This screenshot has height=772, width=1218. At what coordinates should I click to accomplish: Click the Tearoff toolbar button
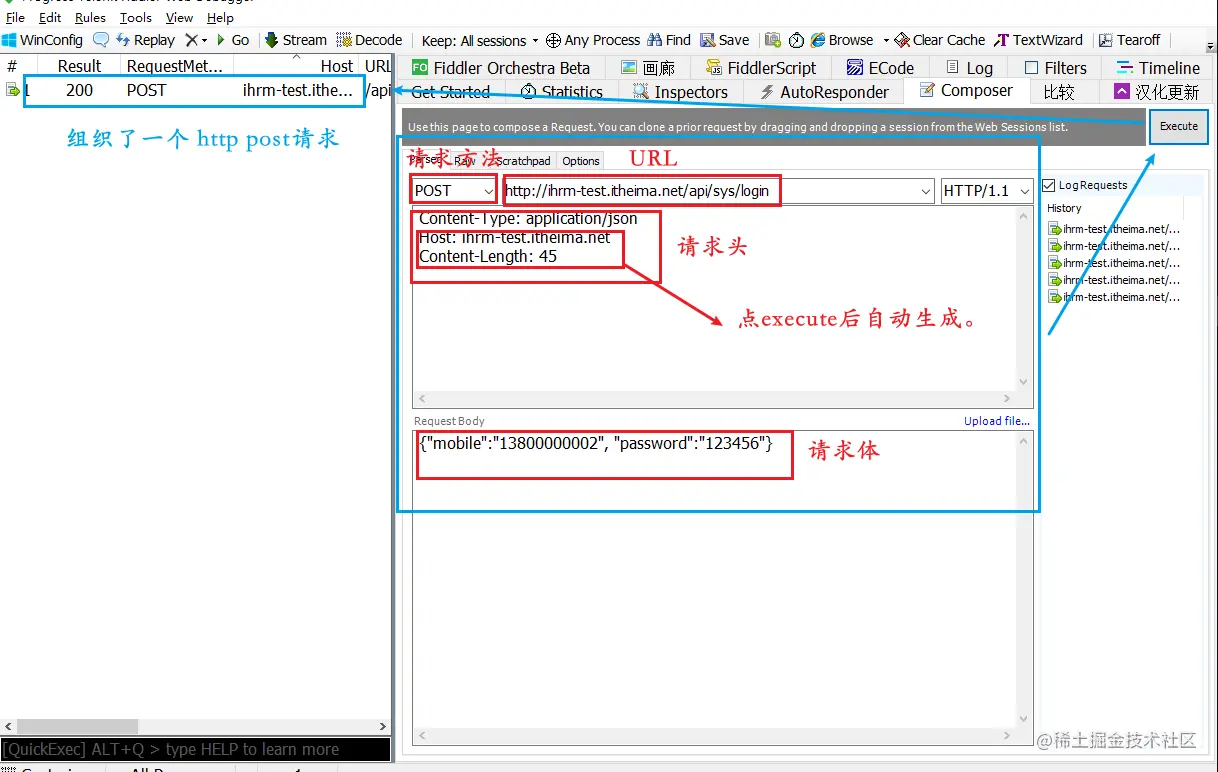coord(1129,40)
